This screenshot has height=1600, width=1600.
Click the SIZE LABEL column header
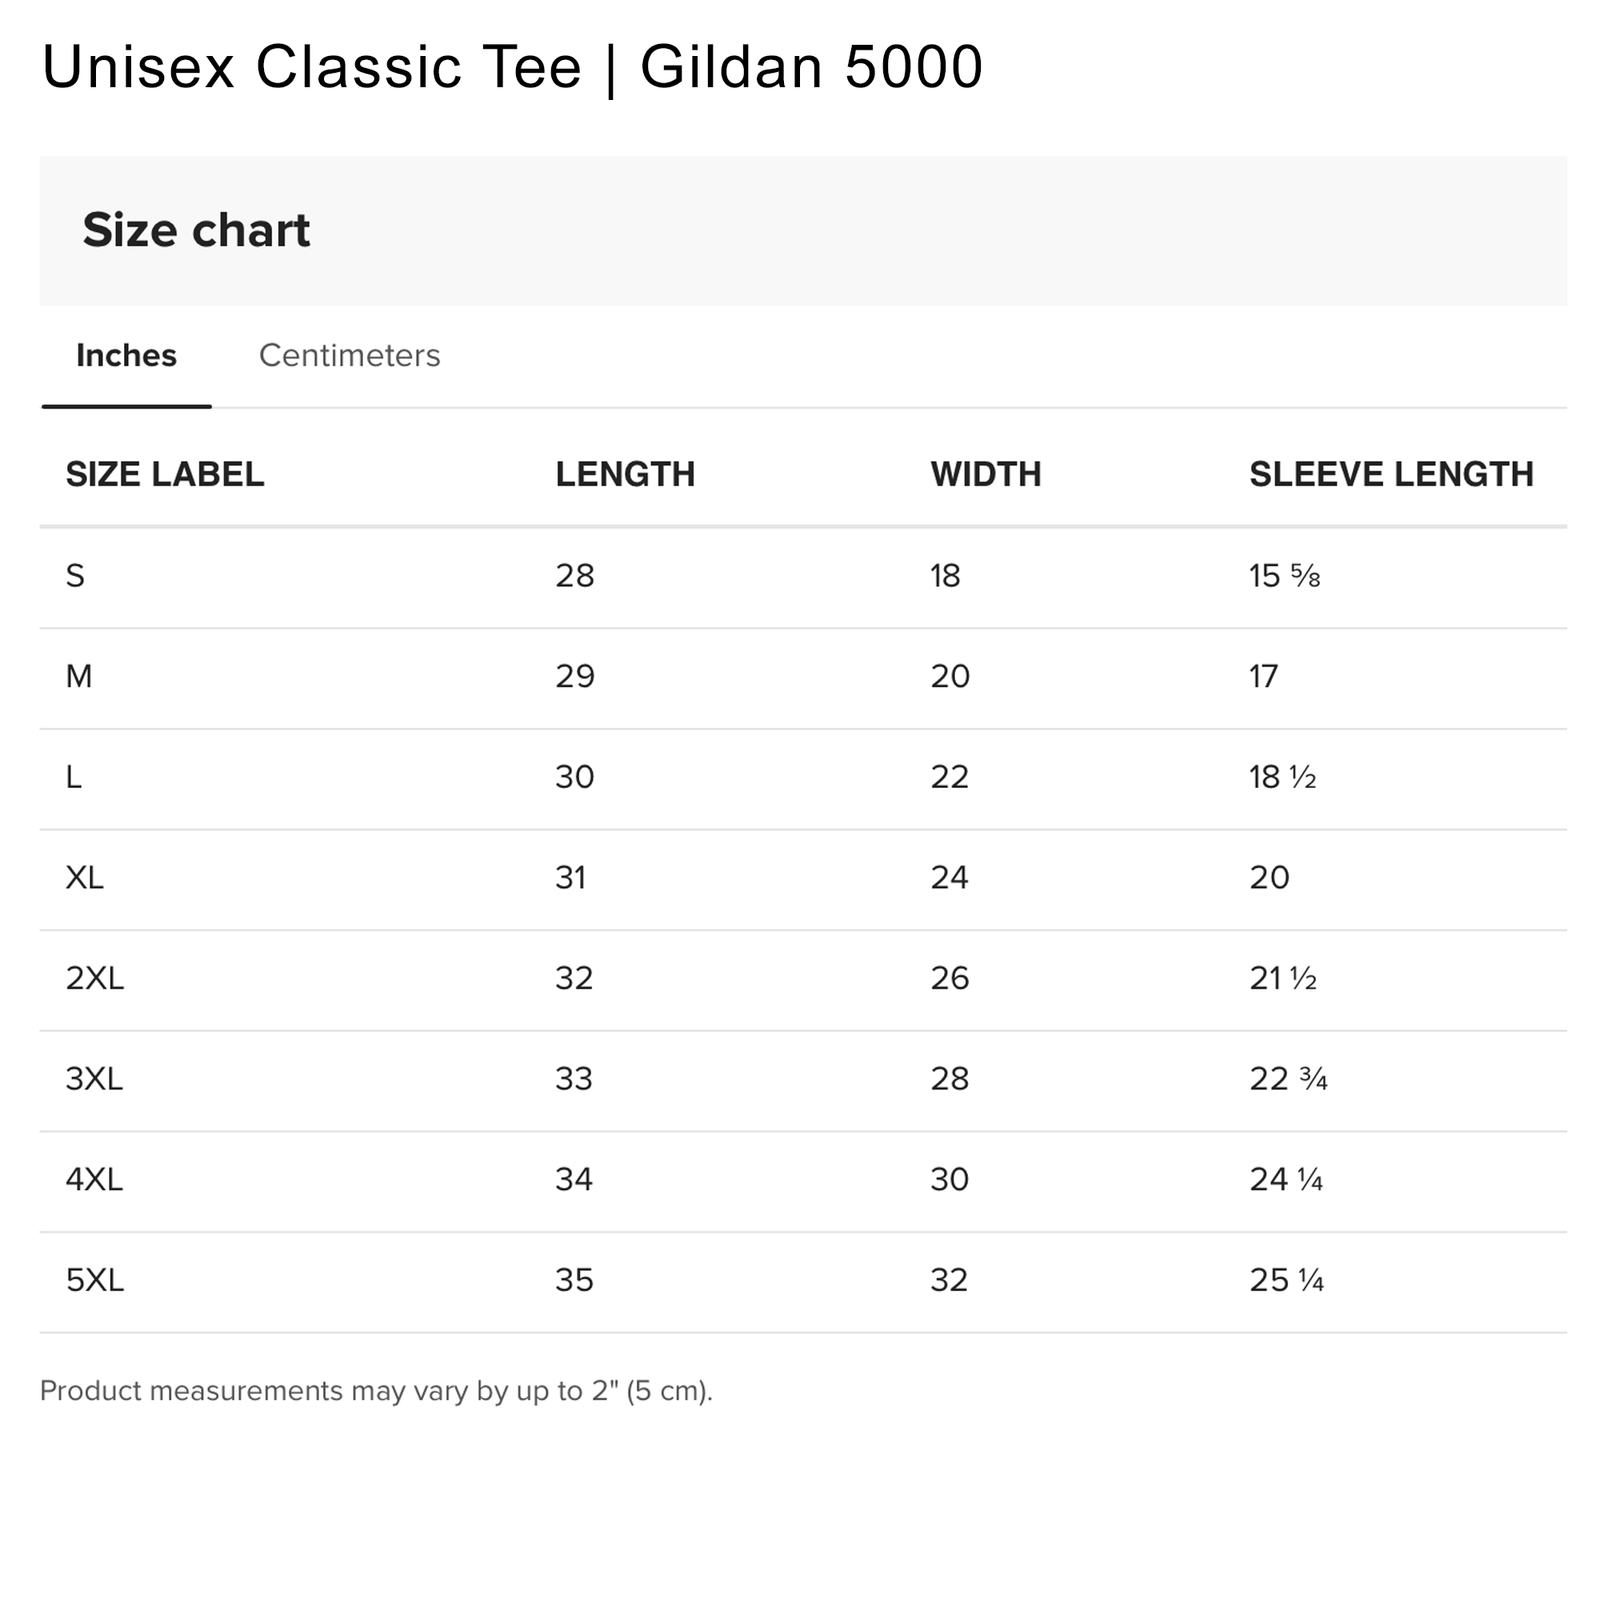[165, 474]
